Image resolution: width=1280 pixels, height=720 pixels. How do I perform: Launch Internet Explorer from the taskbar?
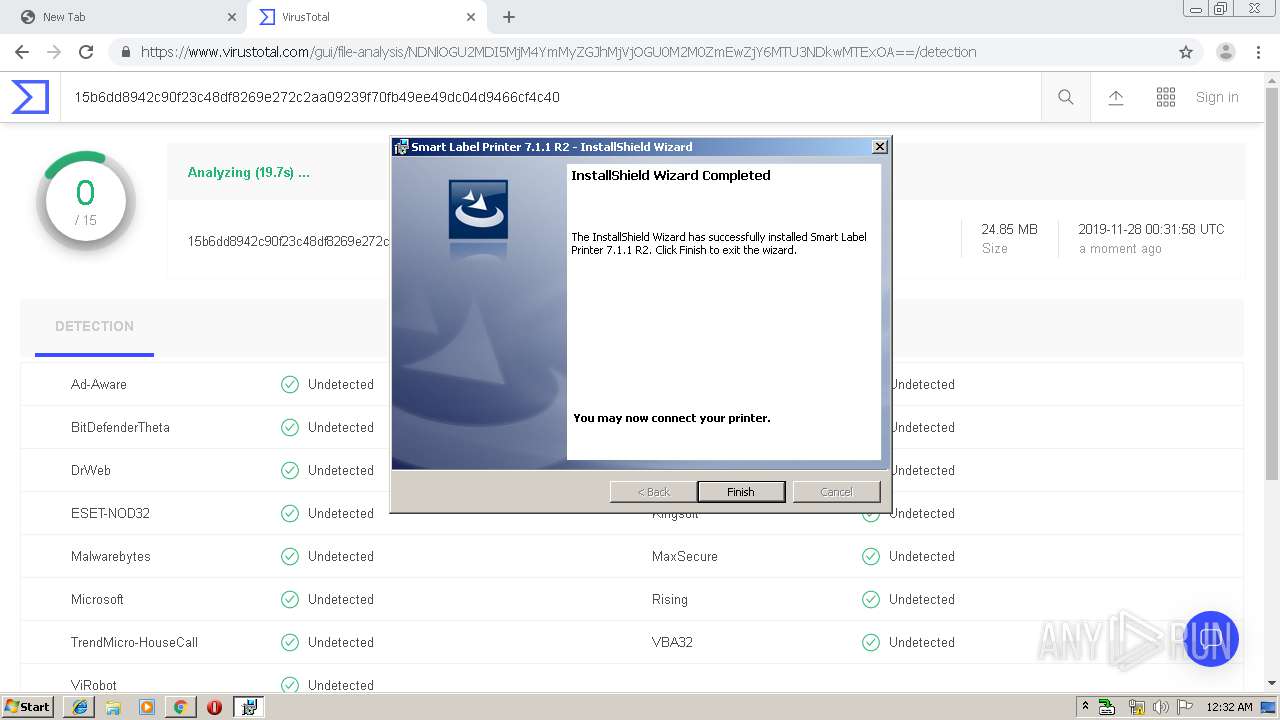[x=79, y=707]
